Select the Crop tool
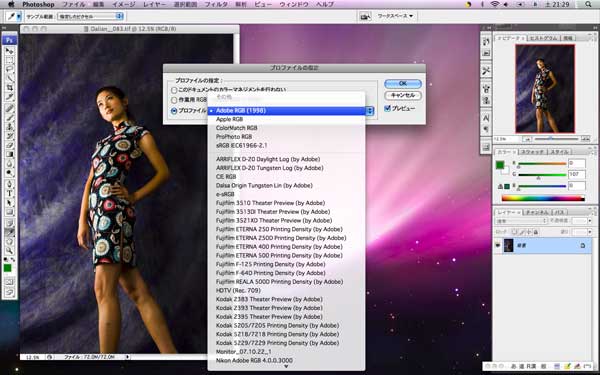 tap(9, 88)
